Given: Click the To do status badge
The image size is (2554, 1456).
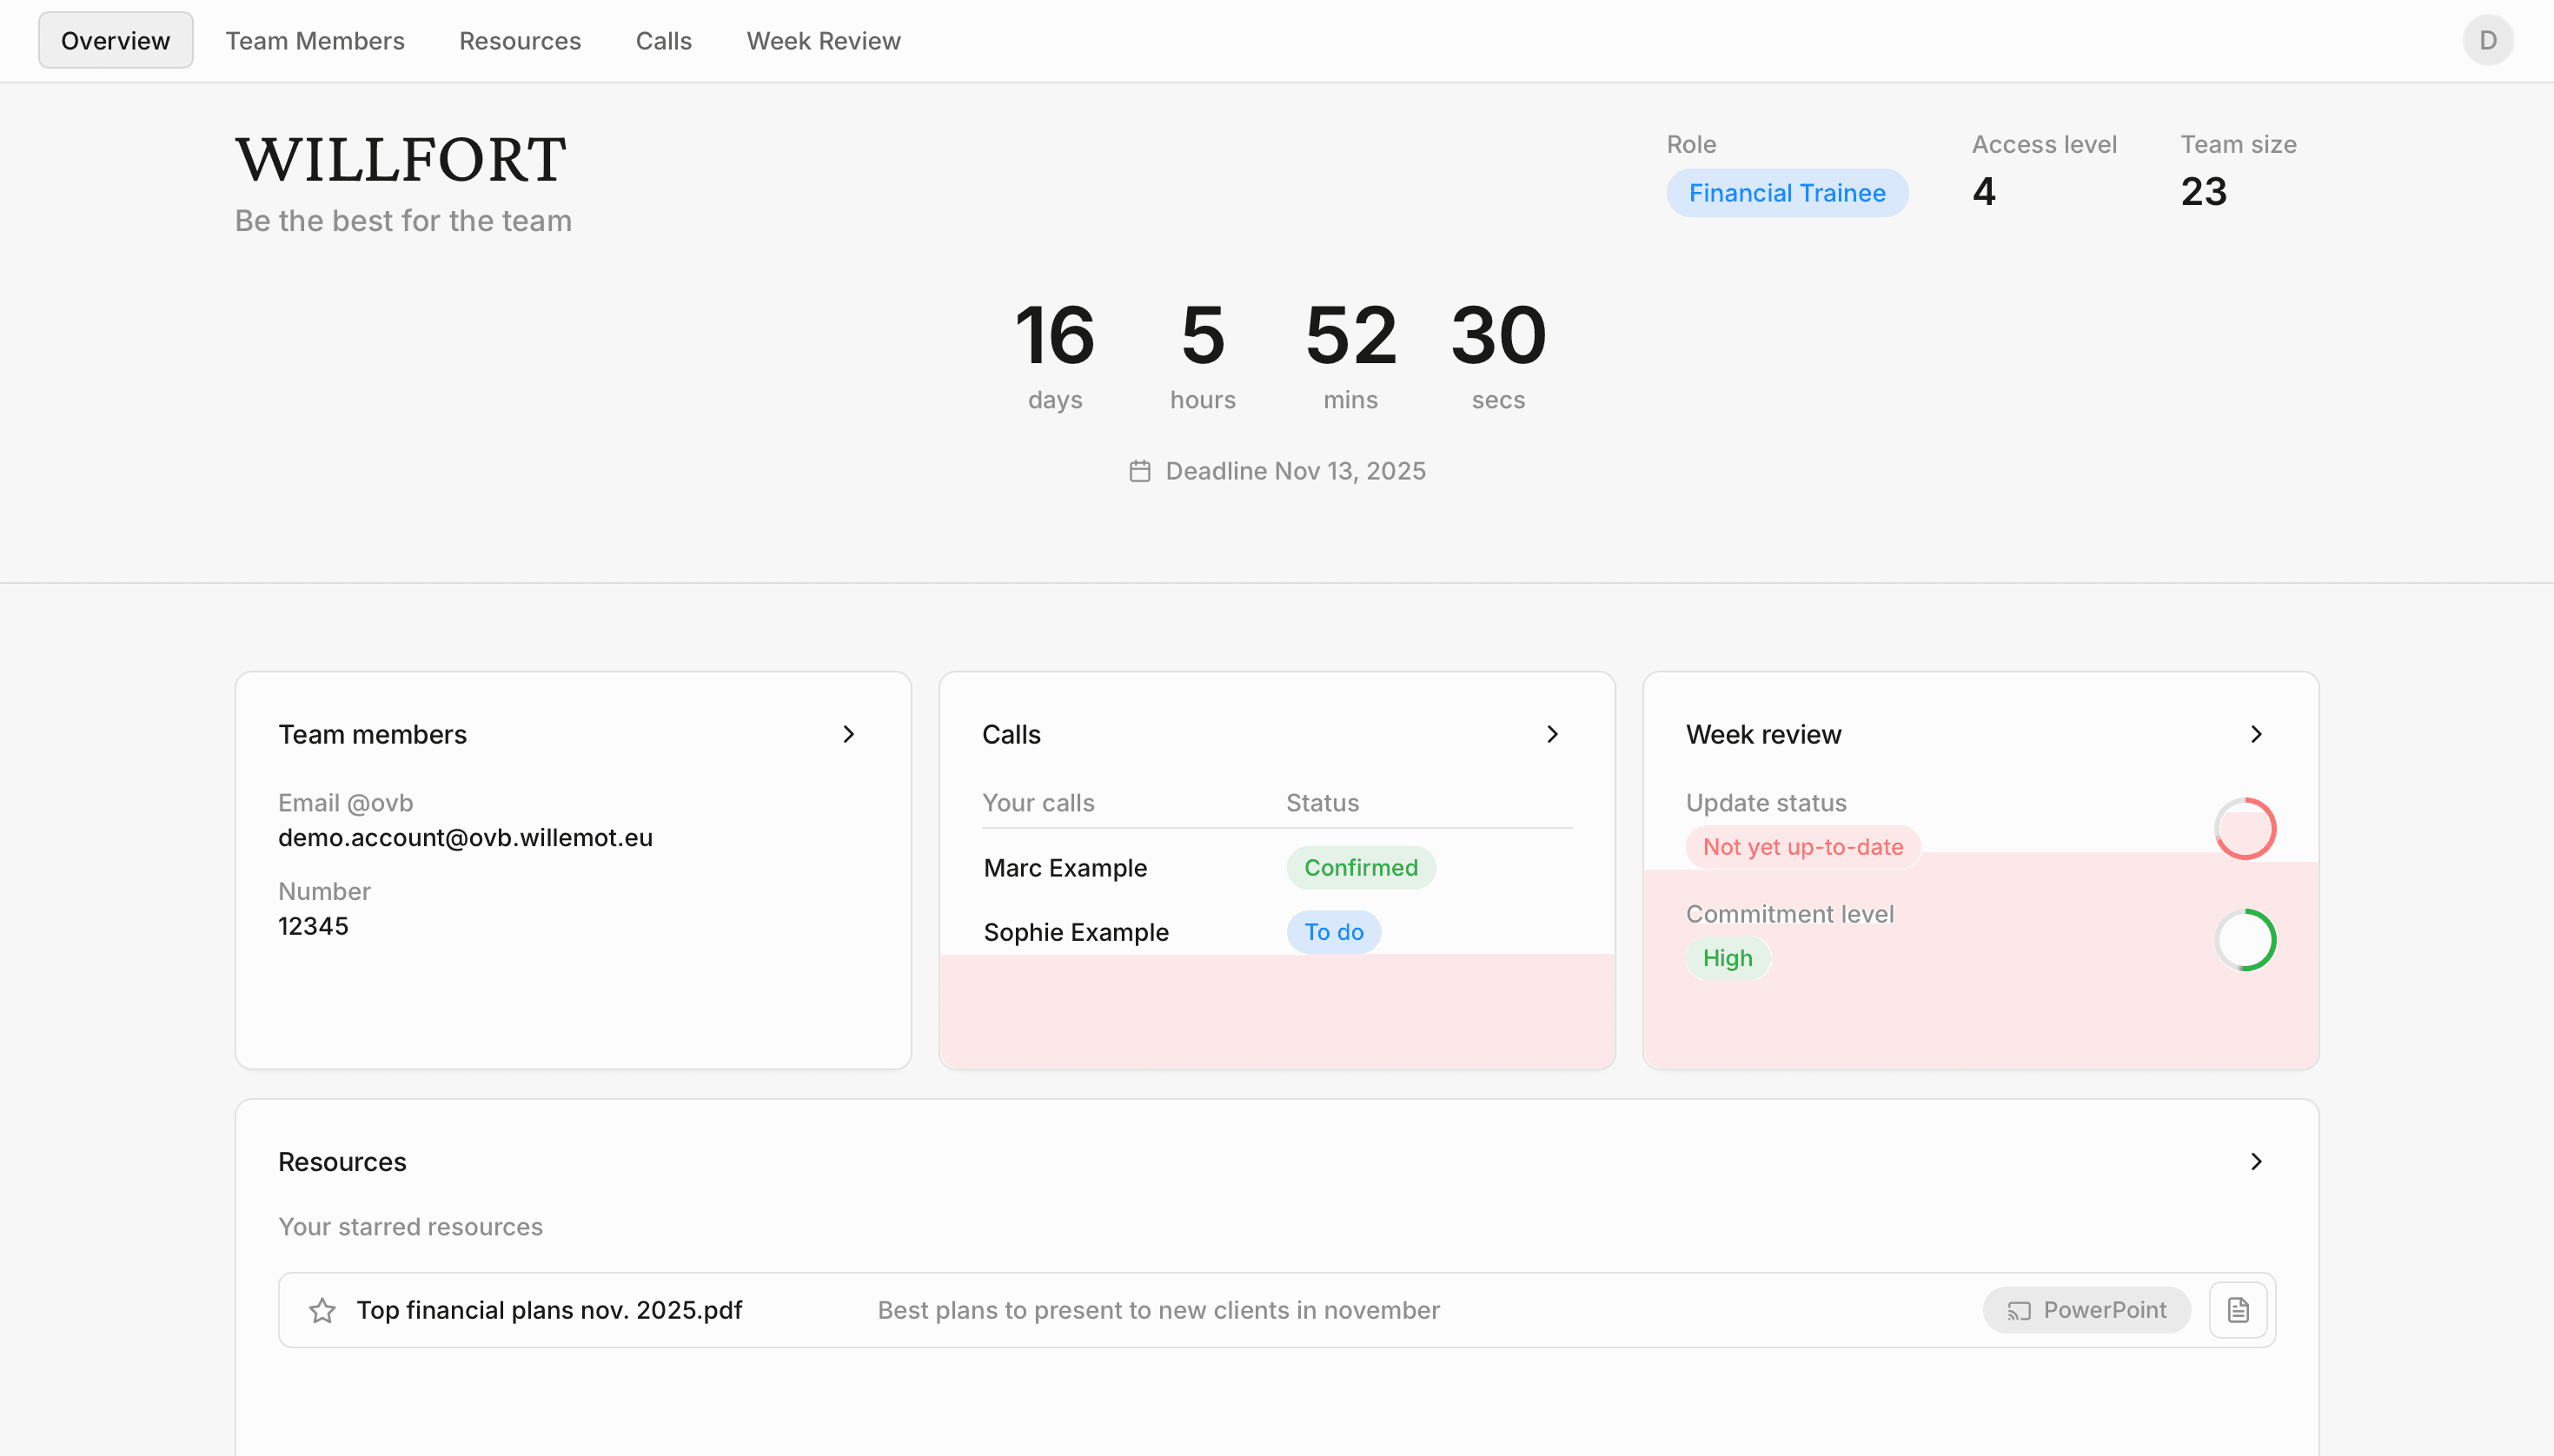Looking at the screenshot, I should (1333, 932).
